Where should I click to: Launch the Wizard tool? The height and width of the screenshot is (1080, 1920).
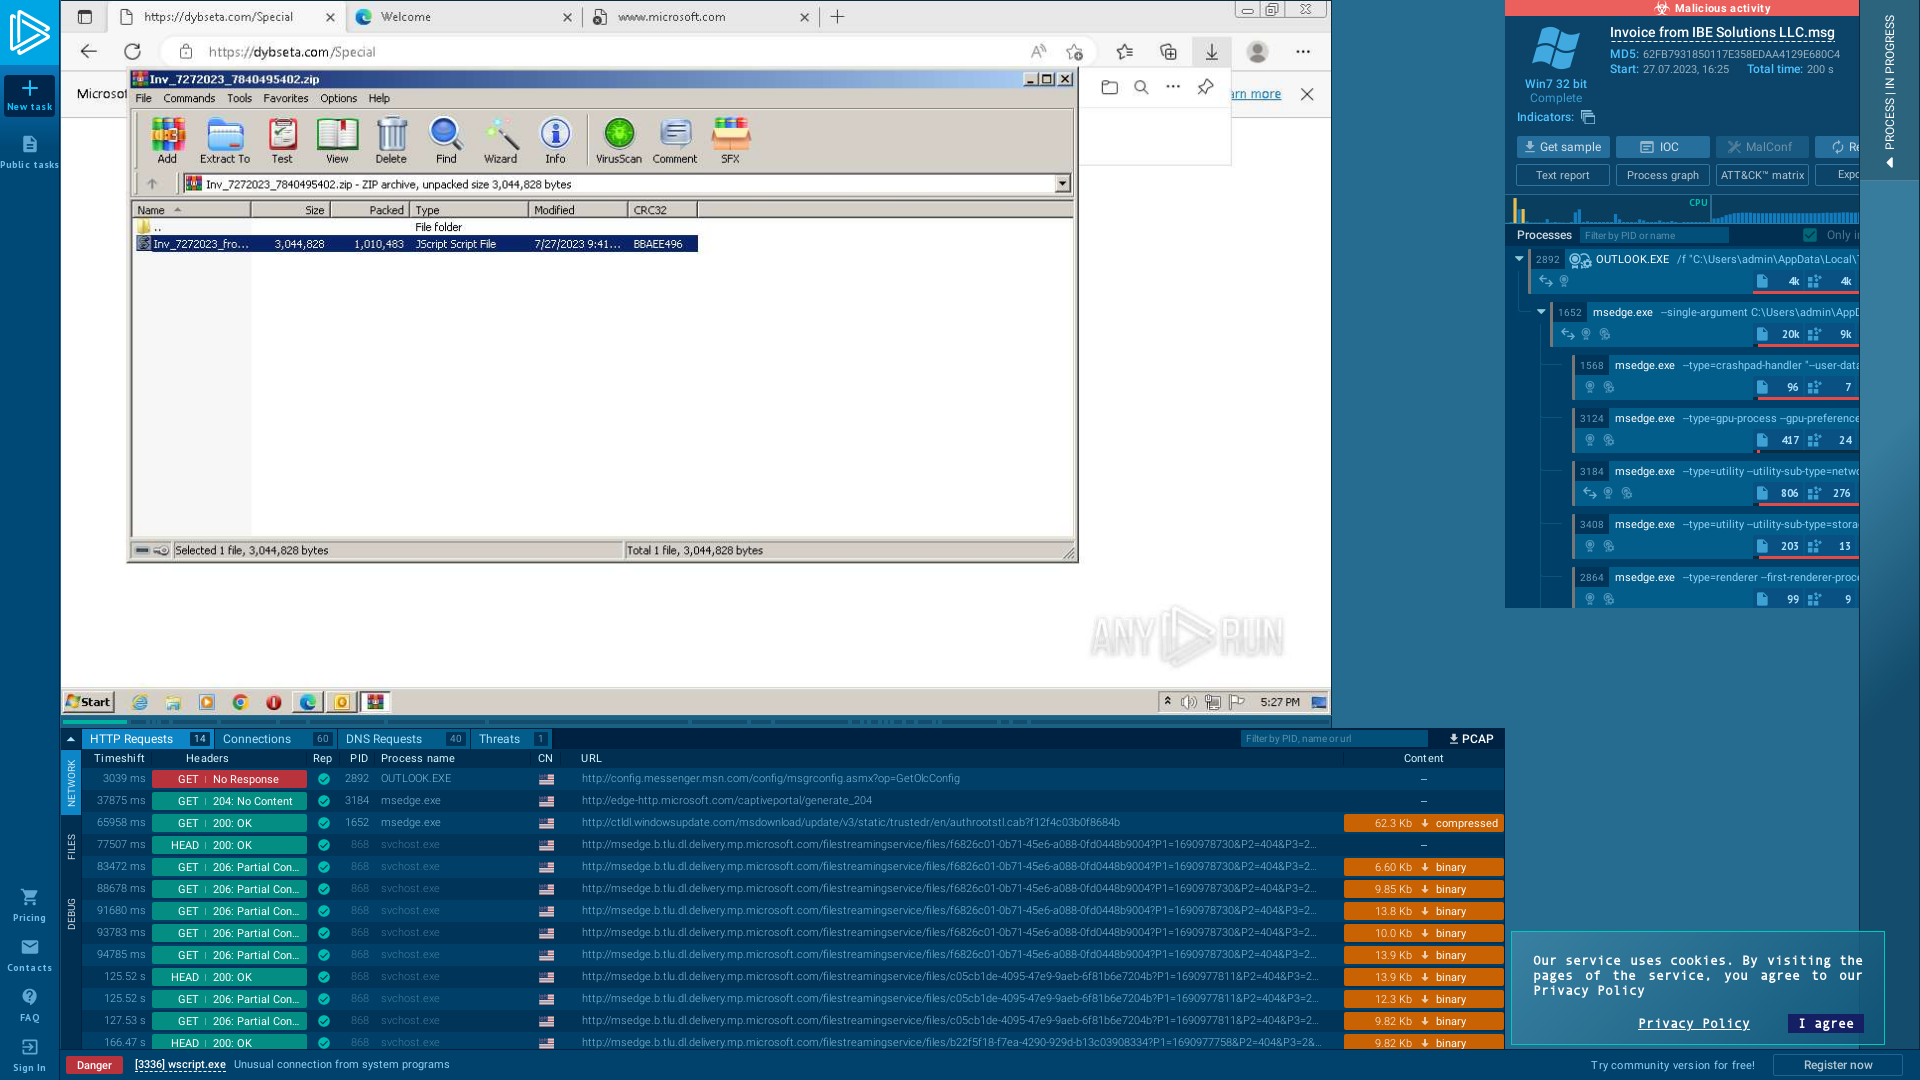[500, 140]
